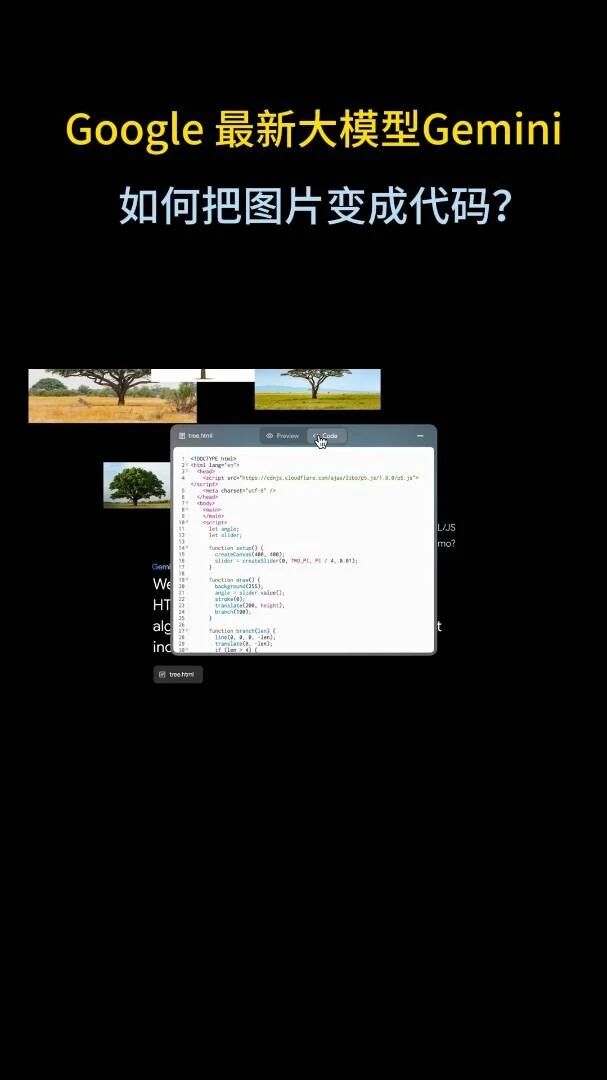Collapse the head tag at line 3

(x=187, y=471)
